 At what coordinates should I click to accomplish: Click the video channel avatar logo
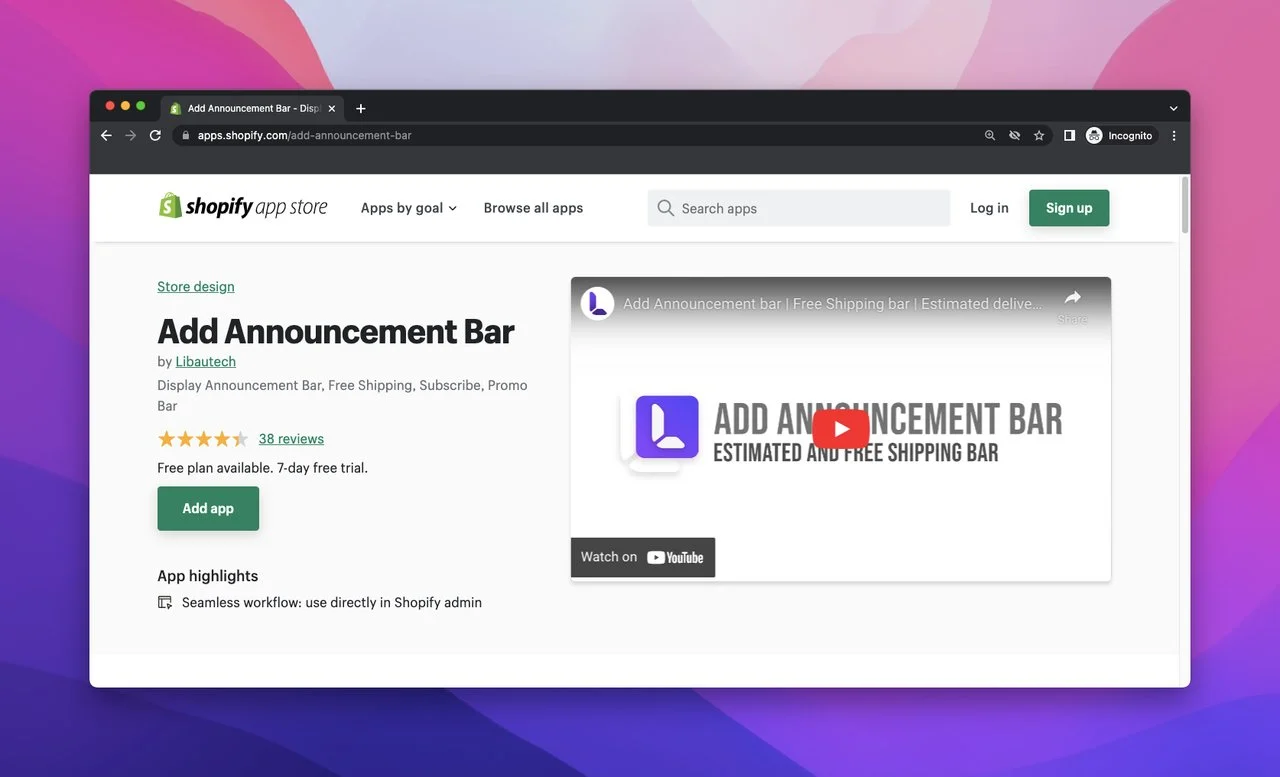click(598, 303)
